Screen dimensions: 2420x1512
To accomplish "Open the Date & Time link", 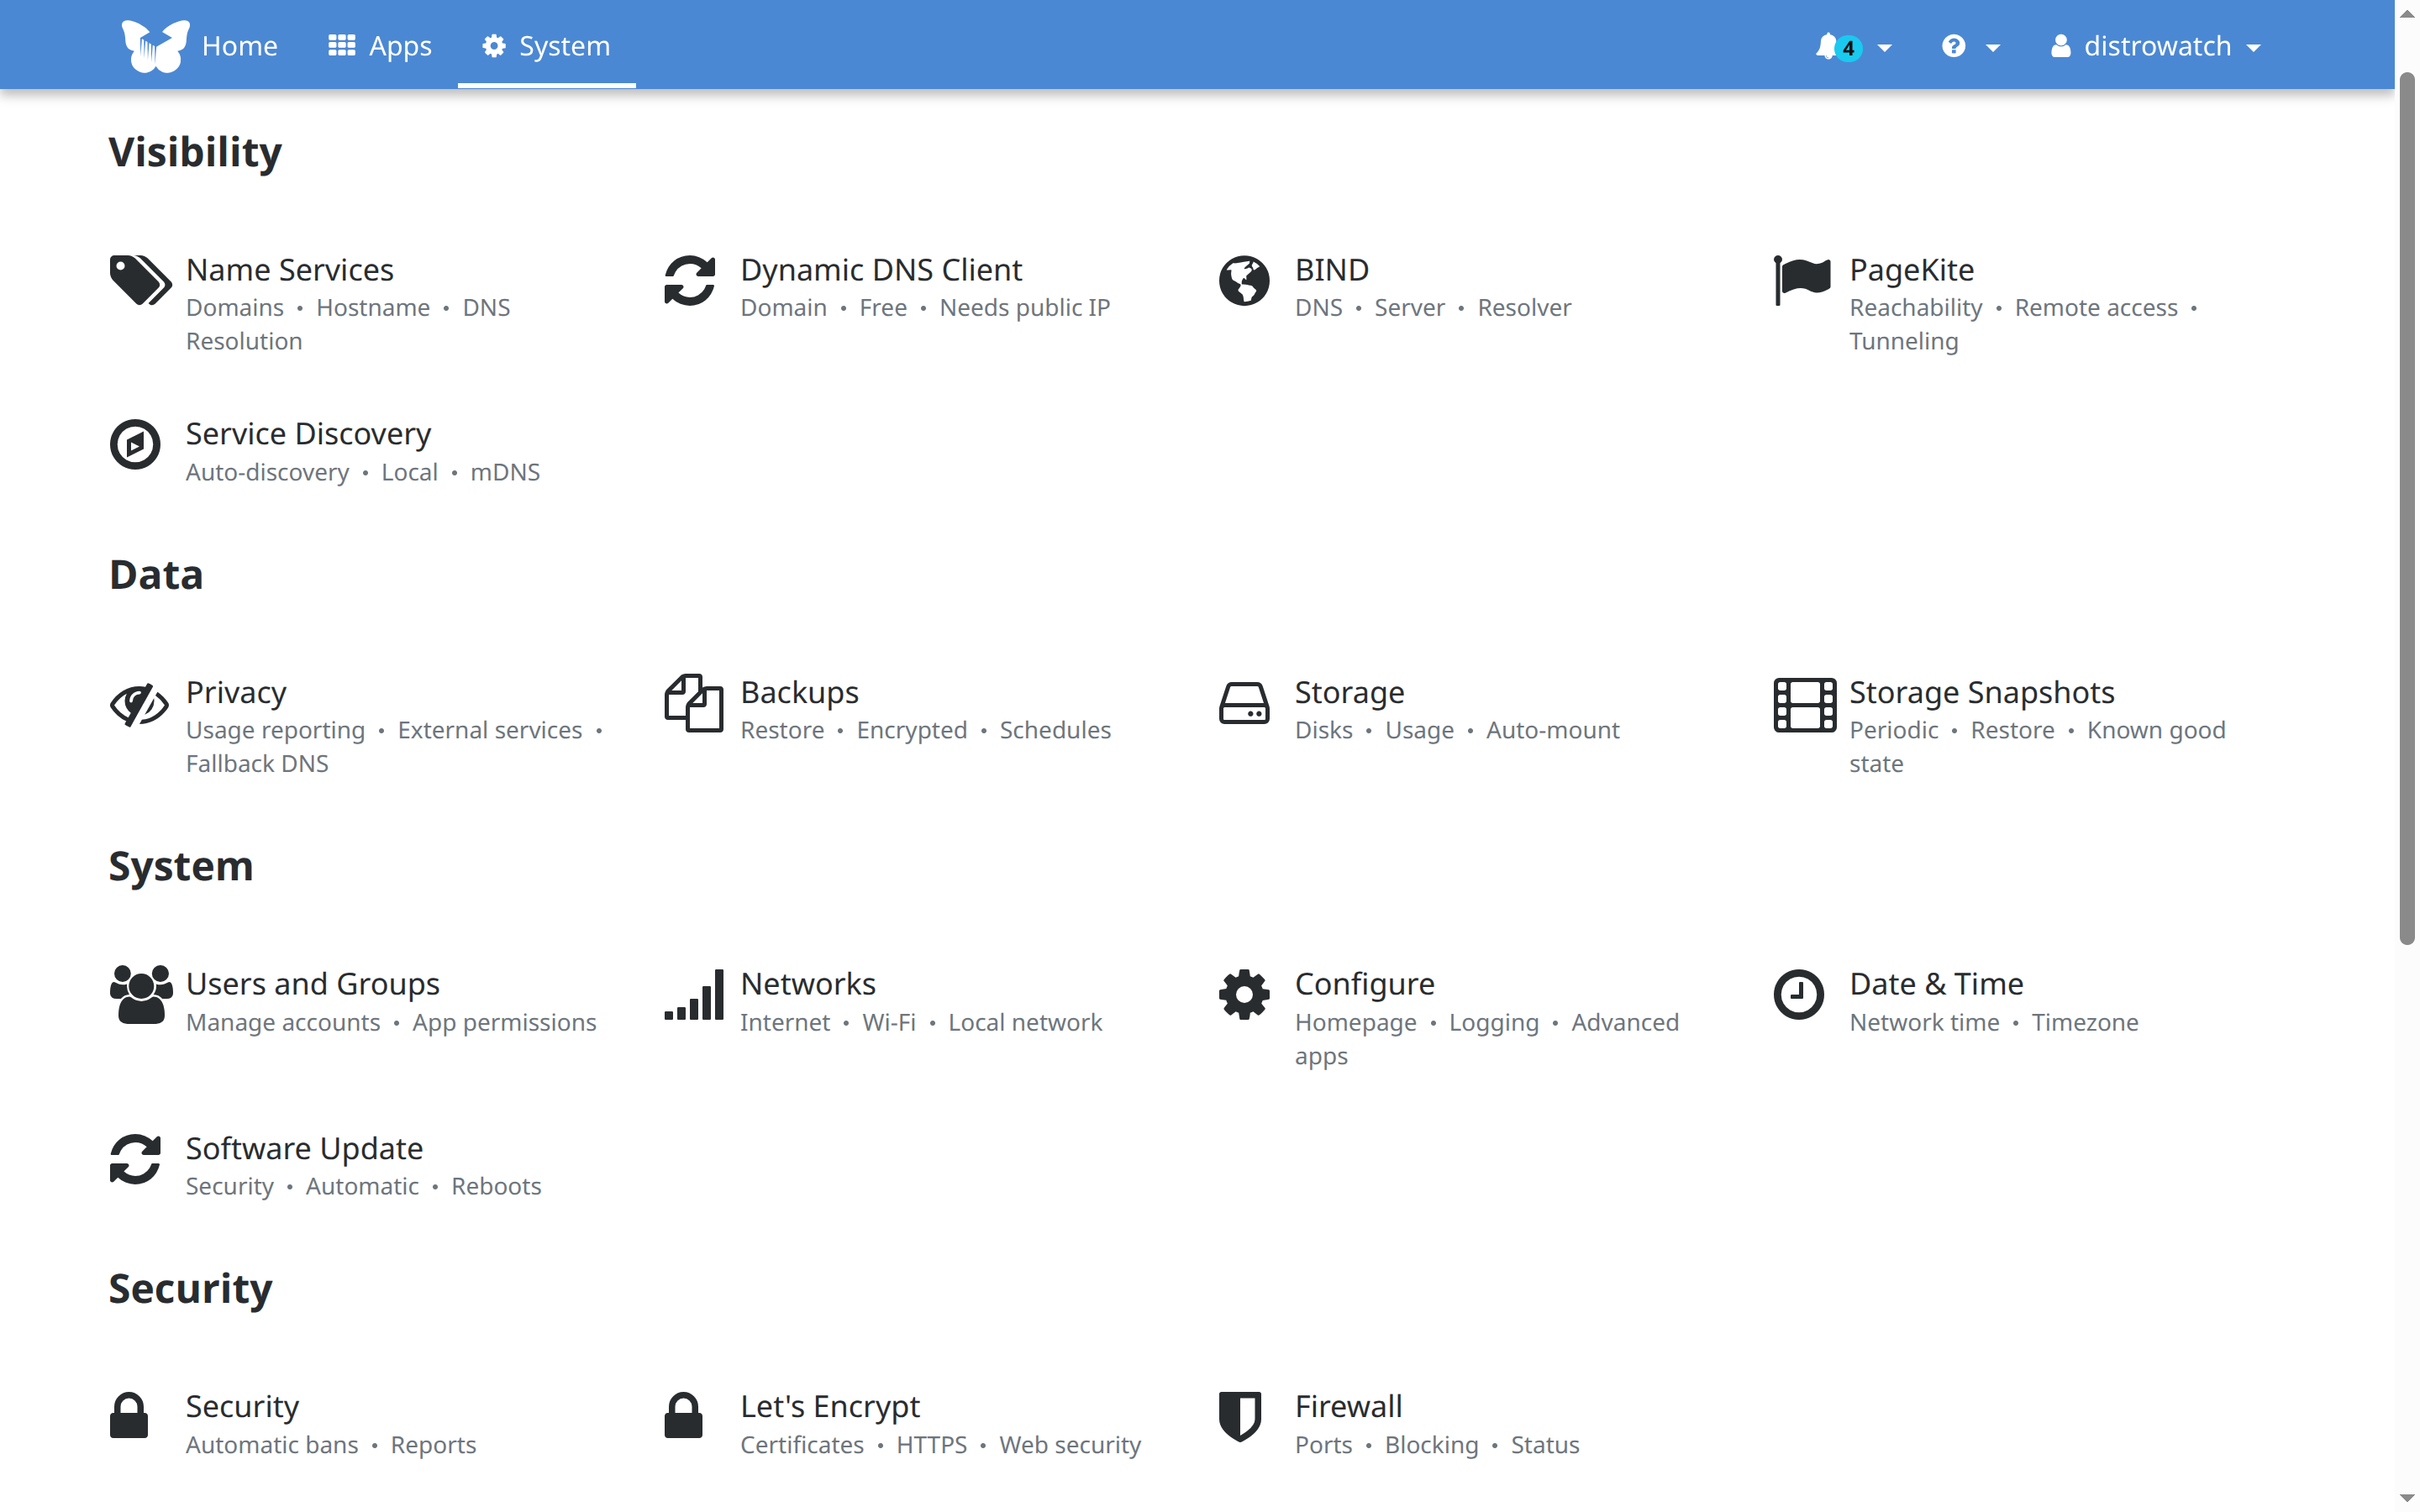I will point(1936,984).
